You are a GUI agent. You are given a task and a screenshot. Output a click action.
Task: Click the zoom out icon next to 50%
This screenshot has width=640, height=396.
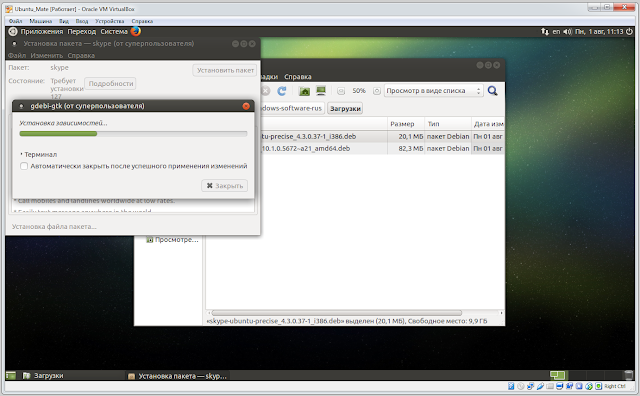pos(341,91)
